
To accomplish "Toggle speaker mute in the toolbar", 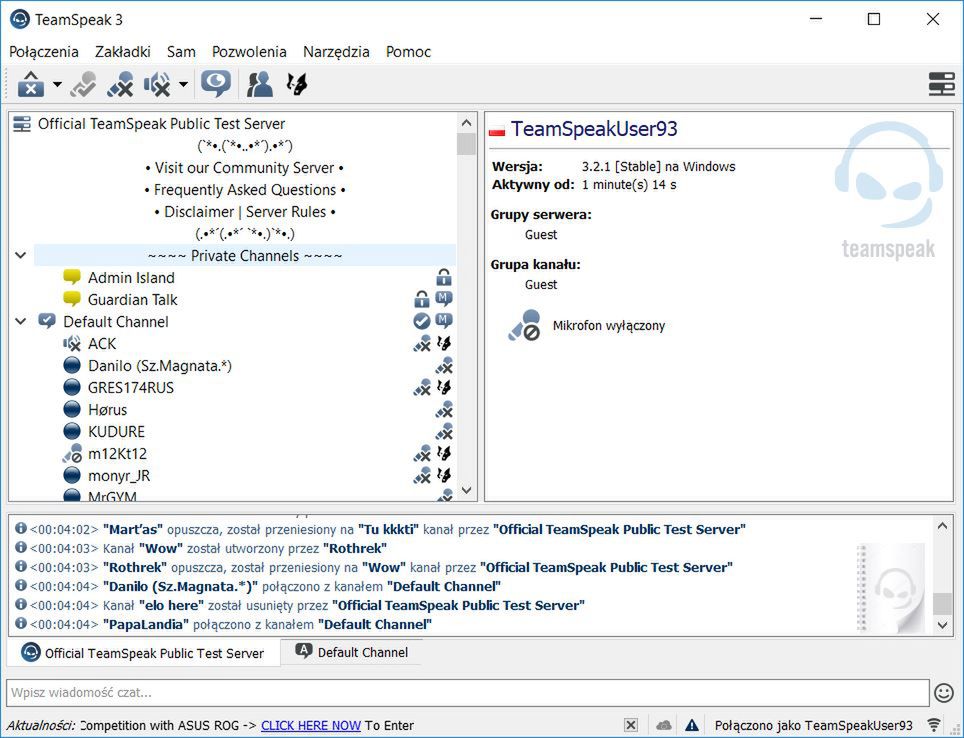I will [x=157, y=84].
